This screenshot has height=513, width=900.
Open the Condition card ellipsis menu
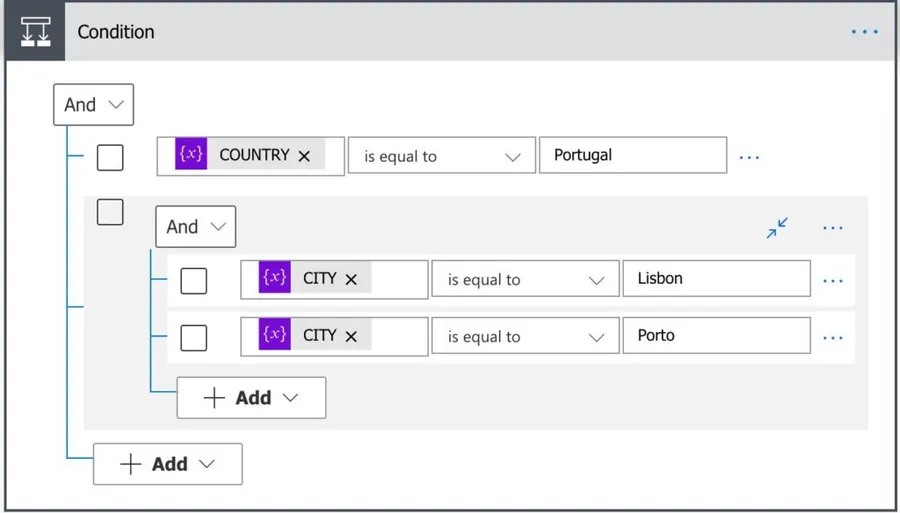point(864,32)
